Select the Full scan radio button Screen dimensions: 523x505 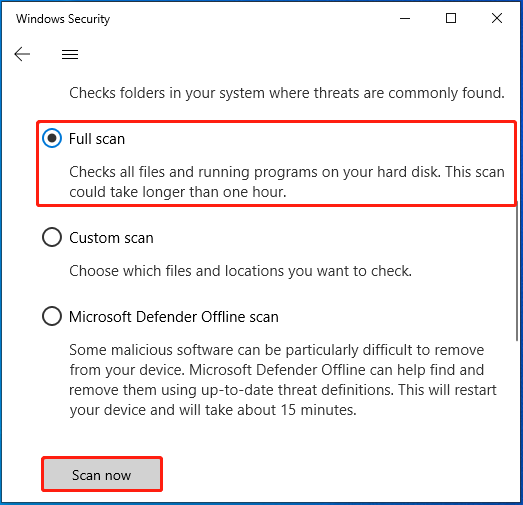click(x=52, y=138)
